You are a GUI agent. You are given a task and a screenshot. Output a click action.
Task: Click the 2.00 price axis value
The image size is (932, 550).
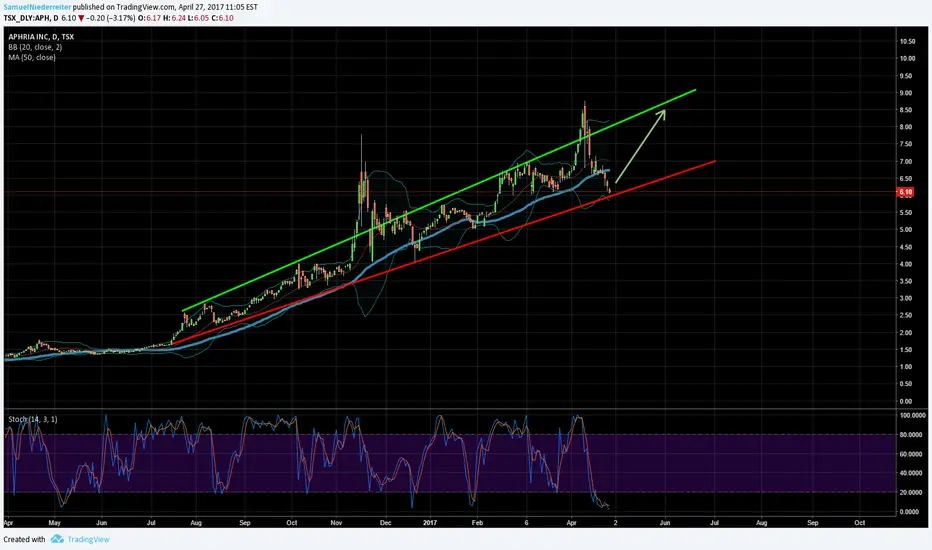907,332
